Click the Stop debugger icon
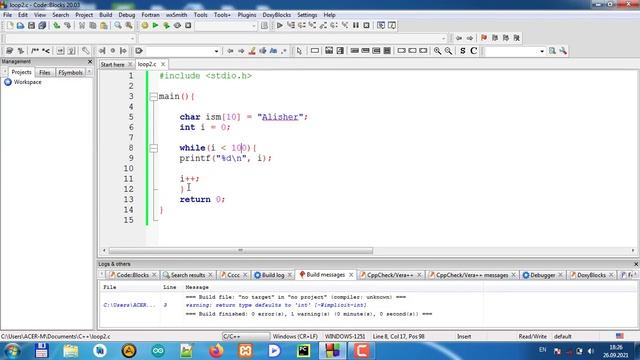640x360 pixels. point(367,26)
